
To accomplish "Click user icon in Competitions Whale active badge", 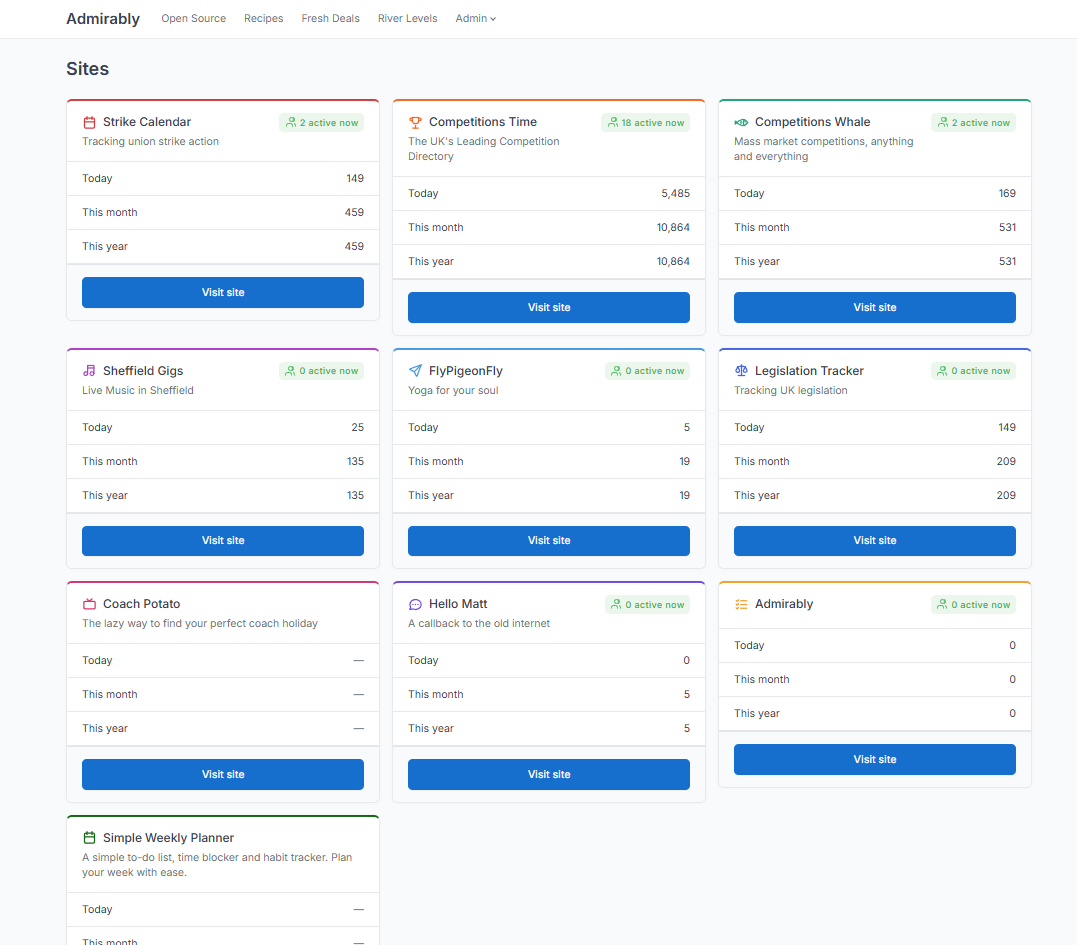I will [x=943, y=122].
